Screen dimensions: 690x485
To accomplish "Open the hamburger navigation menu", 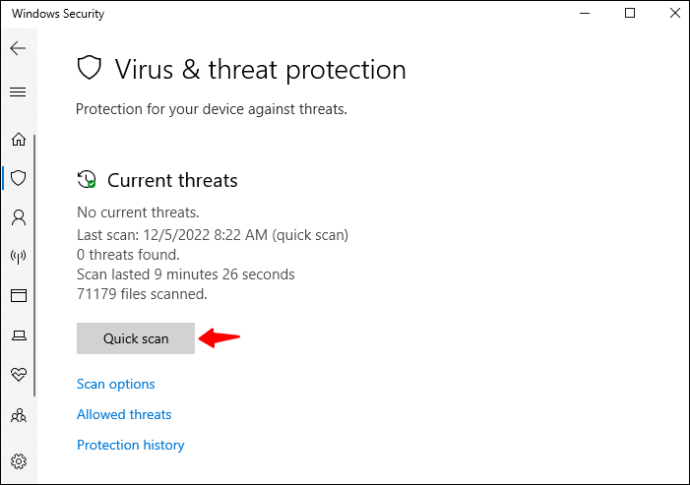I will coord(18,92).
